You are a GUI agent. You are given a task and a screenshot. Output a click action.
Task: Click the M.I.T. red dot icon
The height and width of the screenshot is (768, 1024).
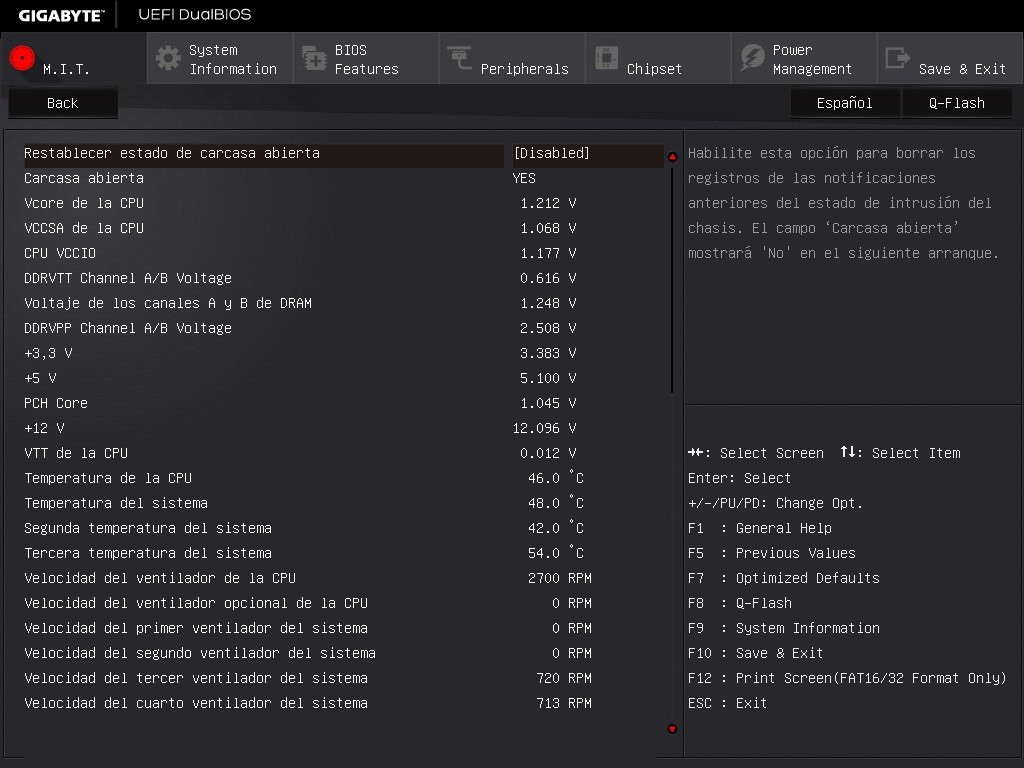(x=20, y=58)
